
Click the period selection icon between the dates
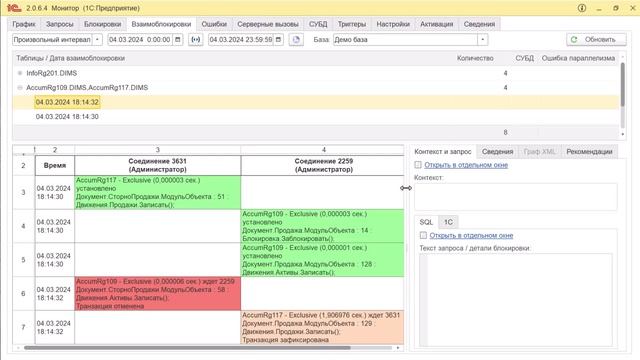pos(196,40)
